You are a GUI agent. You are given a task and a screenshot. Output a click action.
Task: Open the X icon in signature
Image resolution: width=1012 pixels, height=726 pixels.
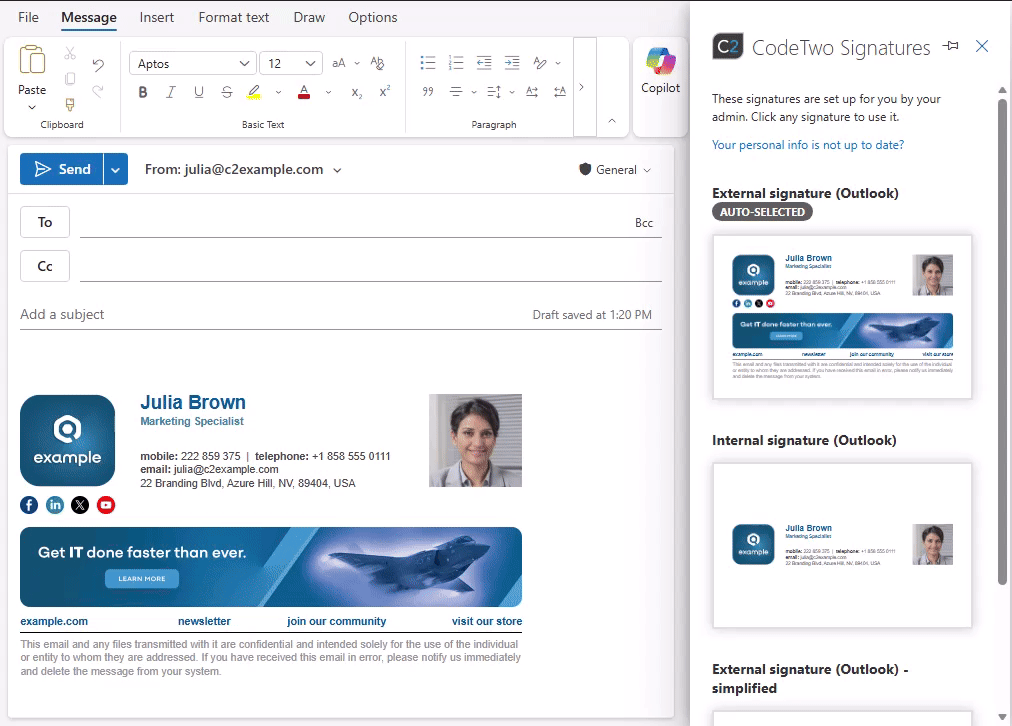tap(80, 505)
